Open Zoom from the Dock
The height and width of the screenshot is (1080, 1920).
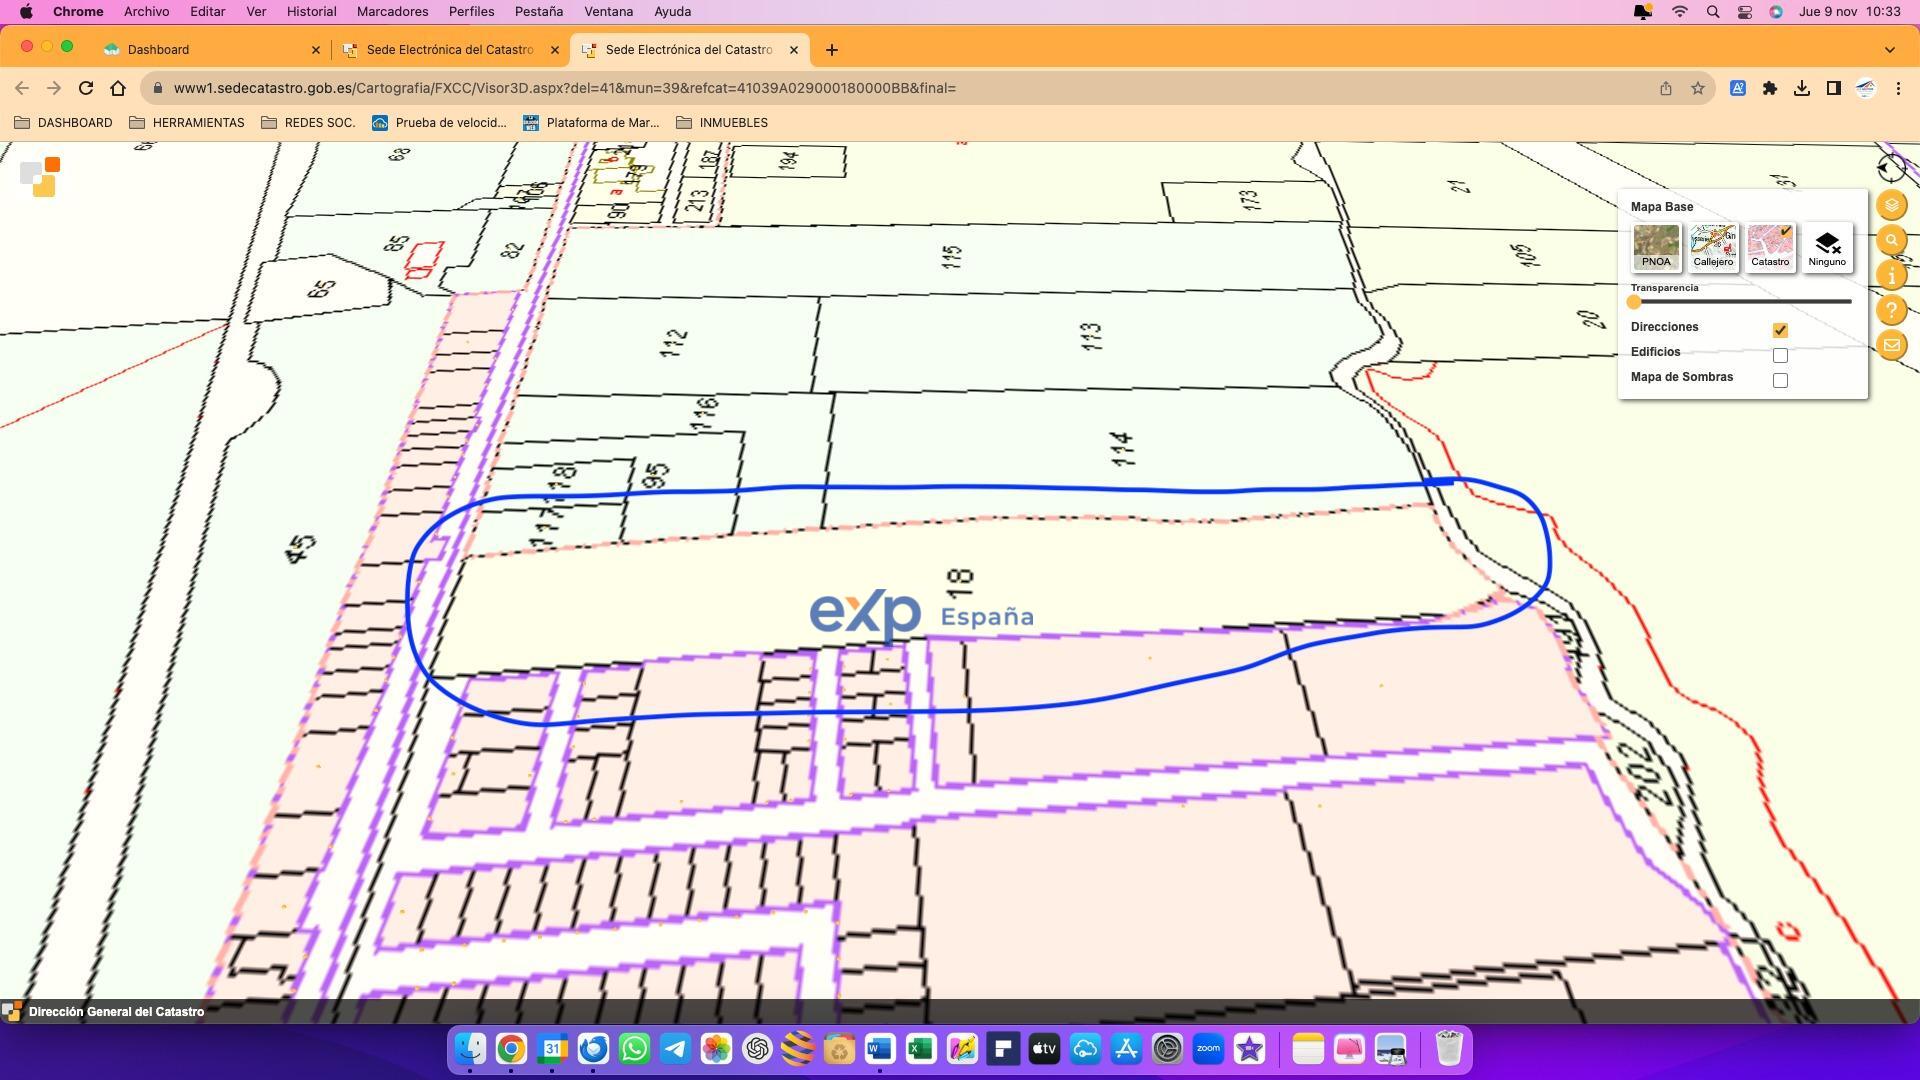(1208, 1049)
